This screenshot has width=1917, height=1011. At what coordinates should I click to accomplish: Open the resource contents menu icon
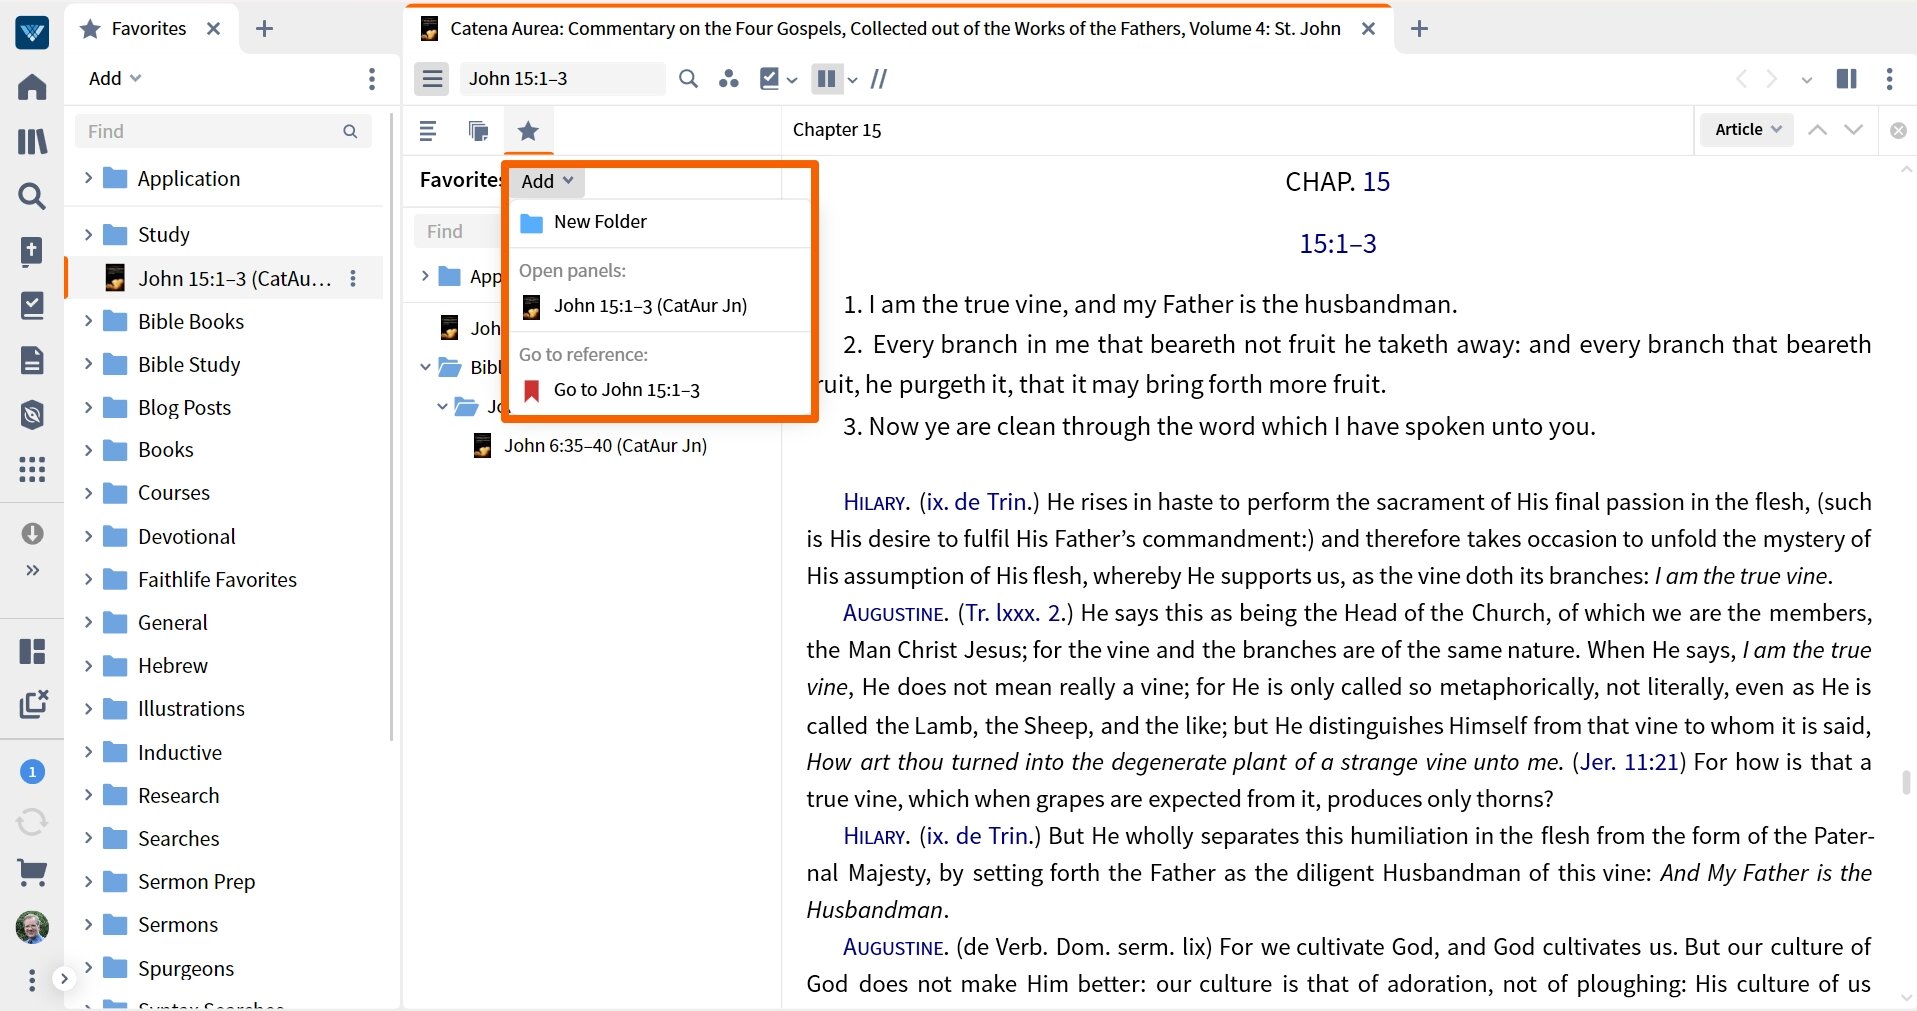click(x=432, y=78)
